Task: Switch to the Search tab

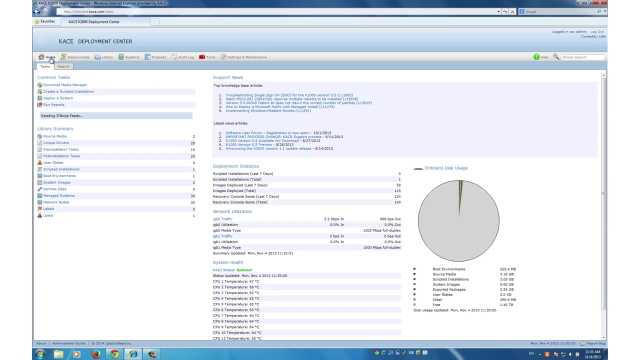Action: pyautogui.click(x=63, y=66)
